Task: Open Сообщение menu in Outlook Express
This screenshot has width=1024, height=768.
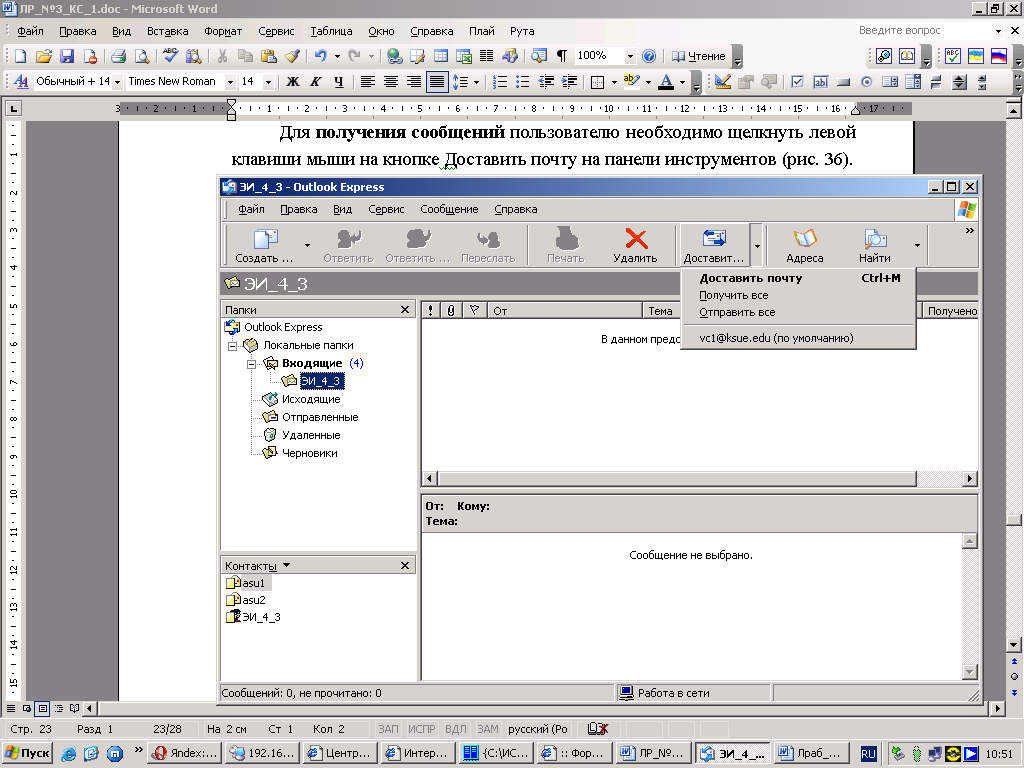Action: (449, 209)
